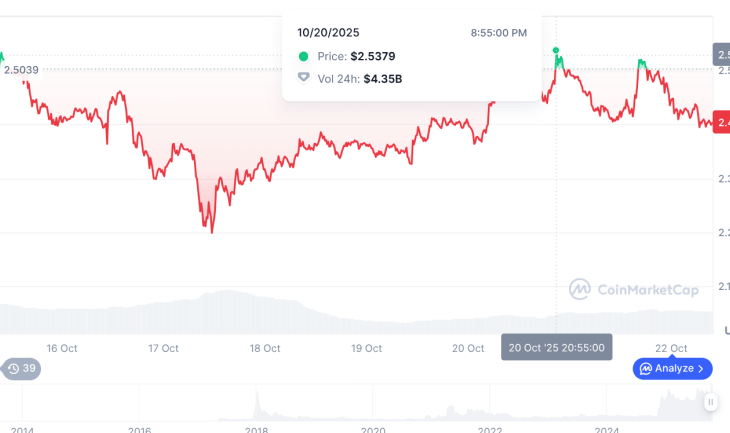Click the sparkle icon inside Analyze button

[646, 369]
